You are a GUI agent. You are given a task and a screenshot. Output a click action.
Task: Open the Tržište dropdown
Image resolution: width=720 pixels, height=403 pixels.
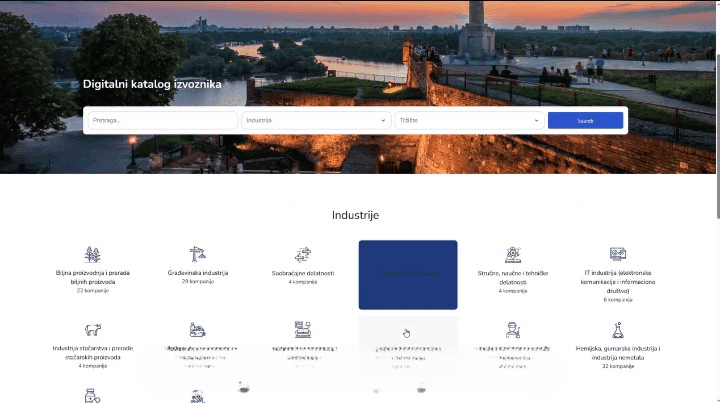469,120
